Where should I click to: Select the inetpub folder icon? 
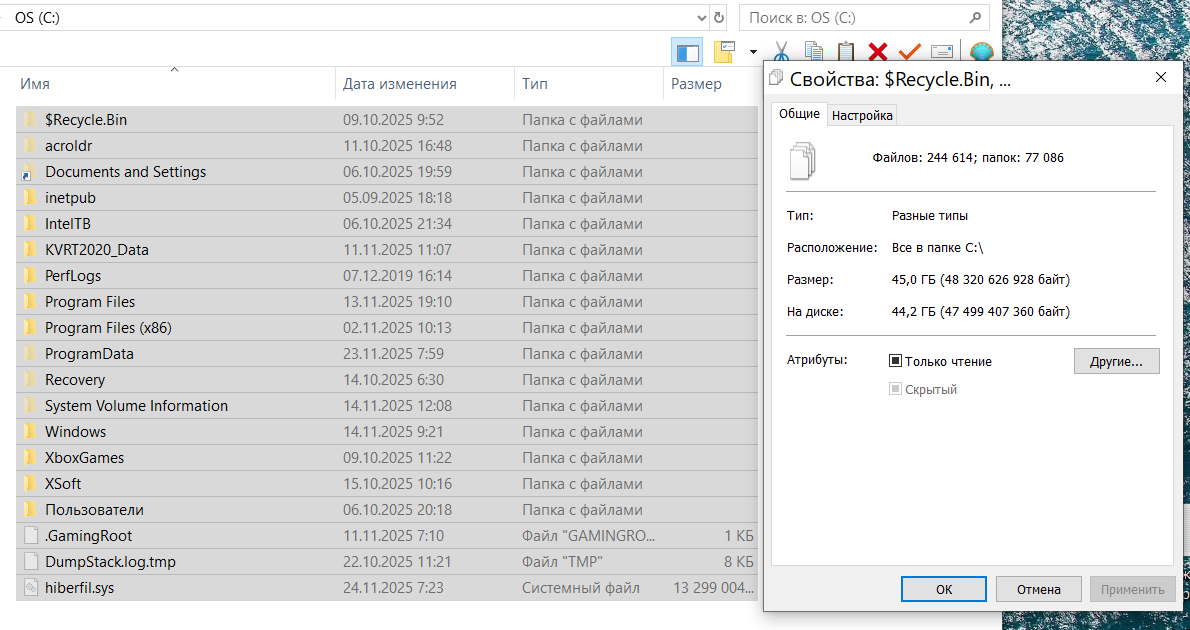coord(30,197)
